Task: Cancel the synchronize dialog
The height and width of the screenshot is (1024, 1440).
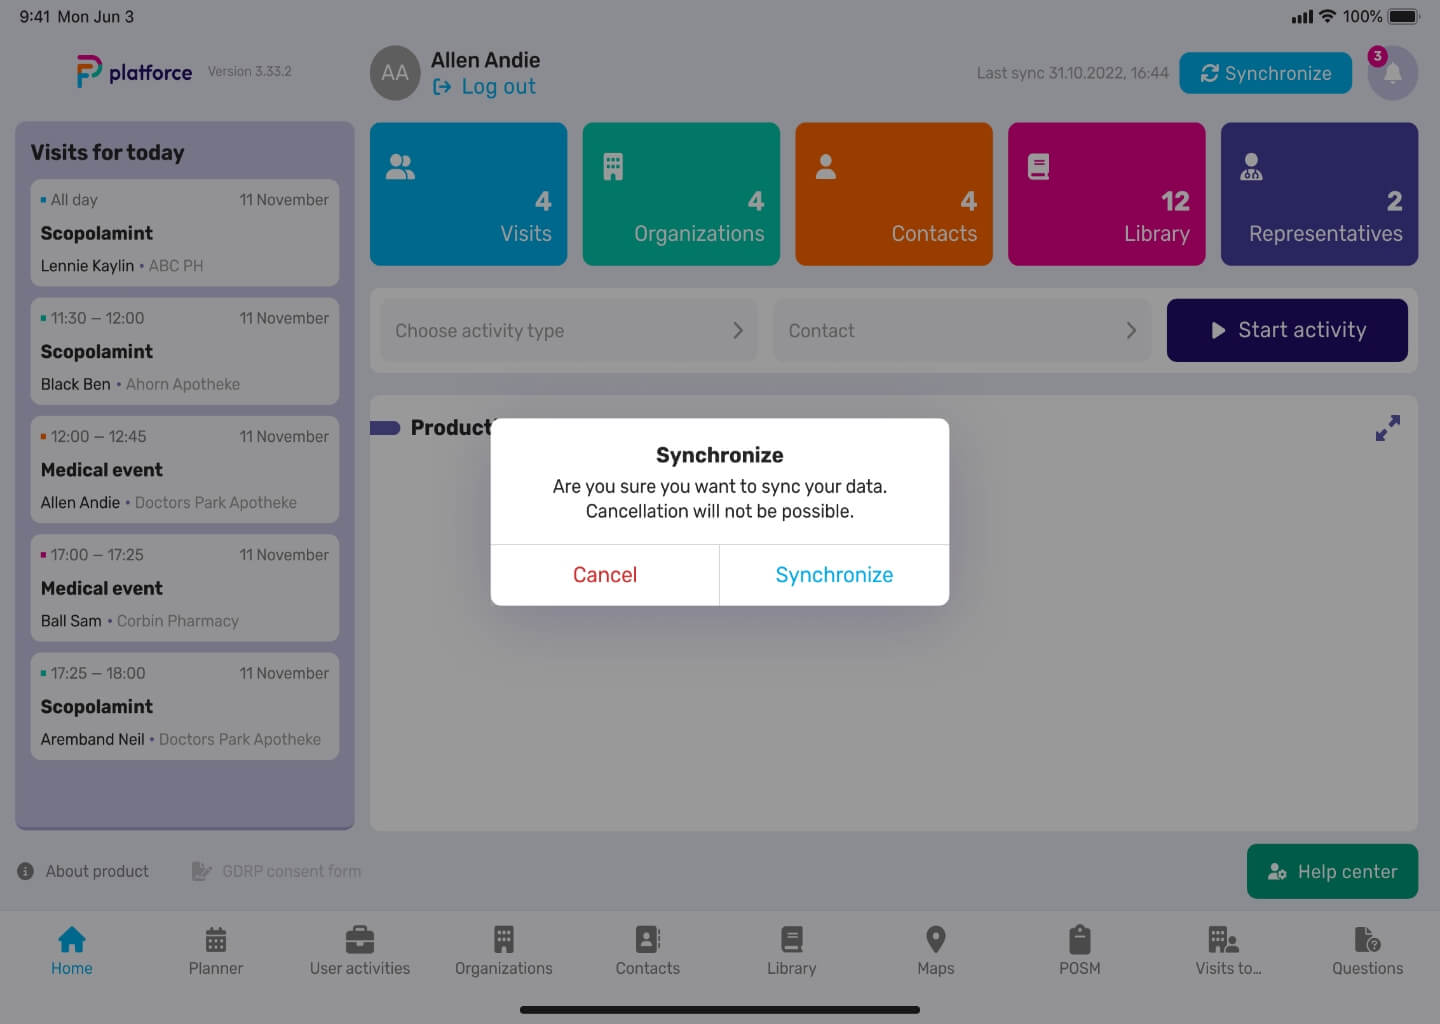Action: pyautogui.click(x=605, y=575)
